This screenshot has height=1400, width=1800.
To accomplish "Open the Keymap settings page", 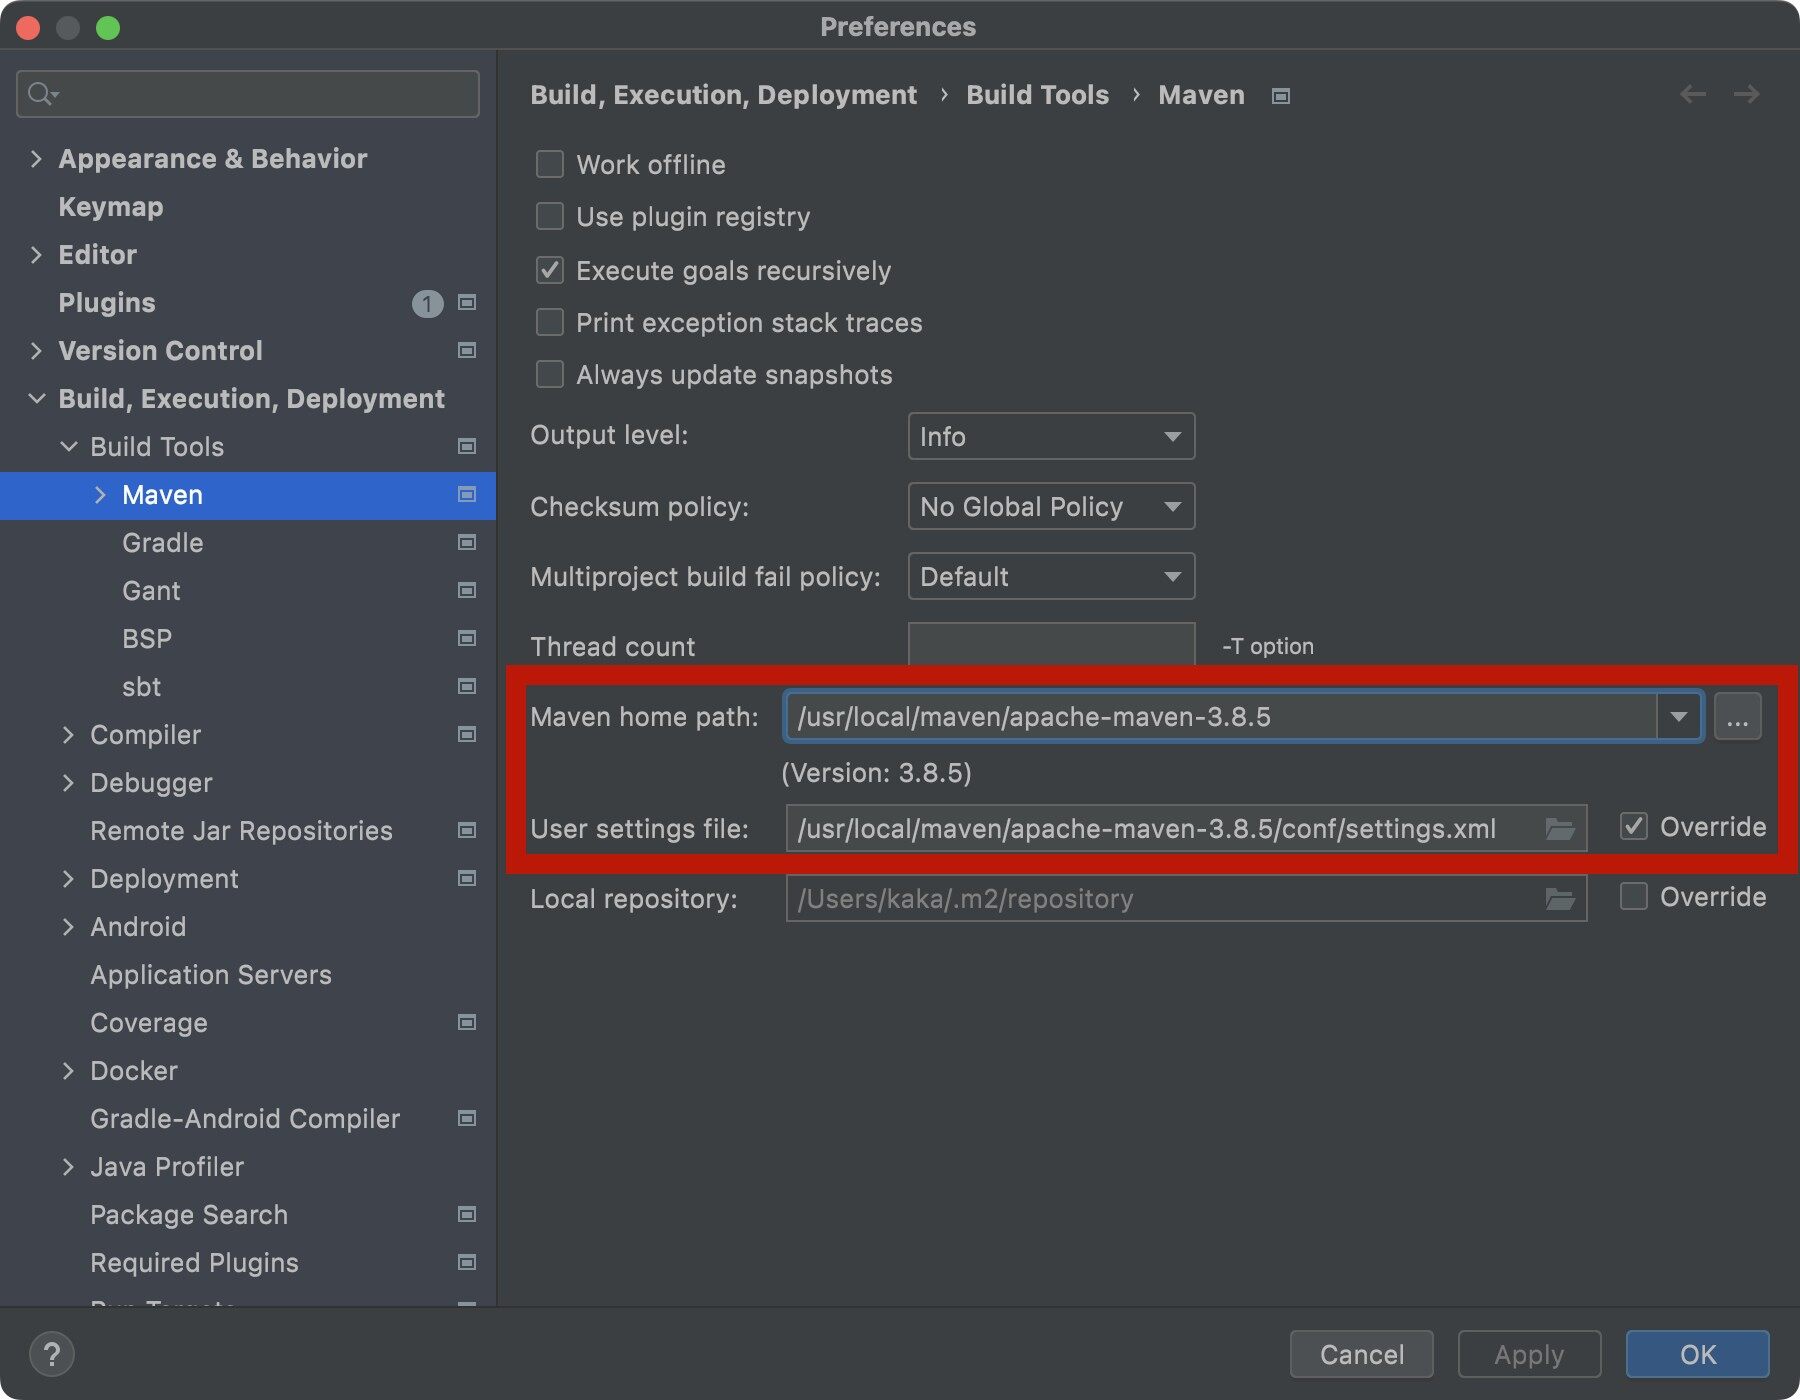I will click(111, 207).
